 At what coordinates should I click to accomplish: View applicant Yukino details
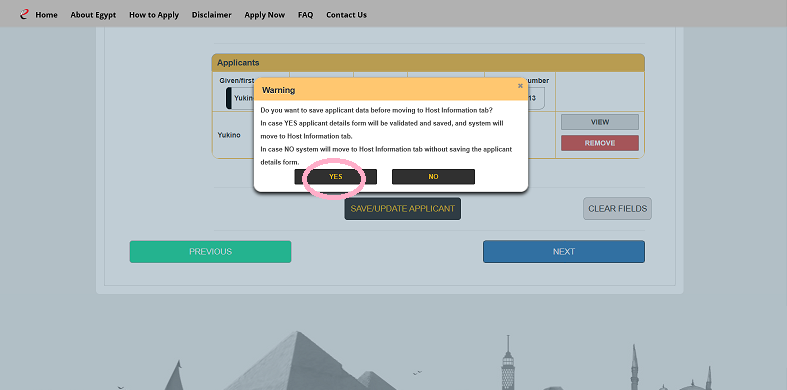point(600,122)
